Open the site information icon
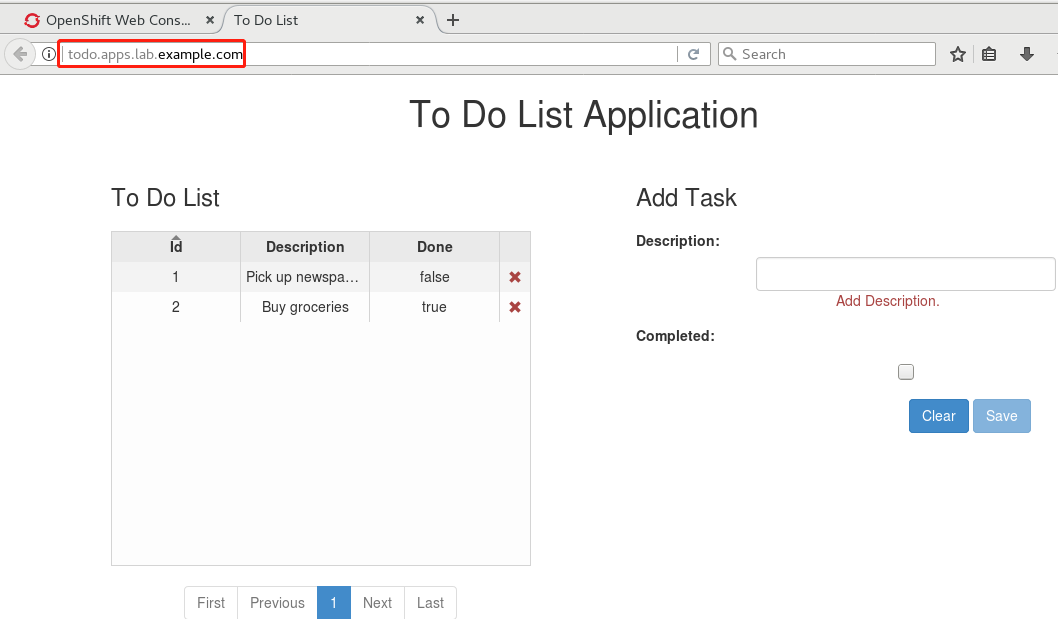The width and height of the screenshot is (1058, 619). point(49,54)
